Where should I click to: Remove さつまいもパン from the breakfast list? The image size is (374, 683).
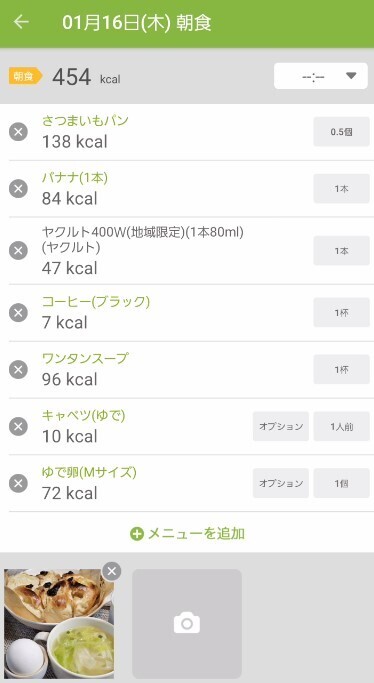[18, 132]
